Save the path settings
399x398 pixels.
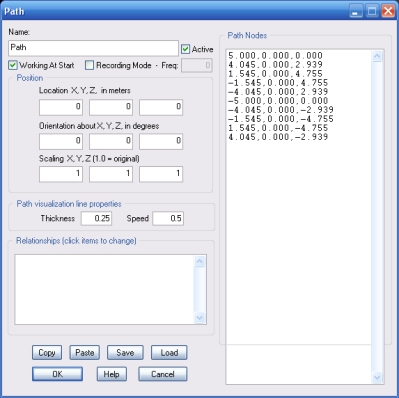125,352
